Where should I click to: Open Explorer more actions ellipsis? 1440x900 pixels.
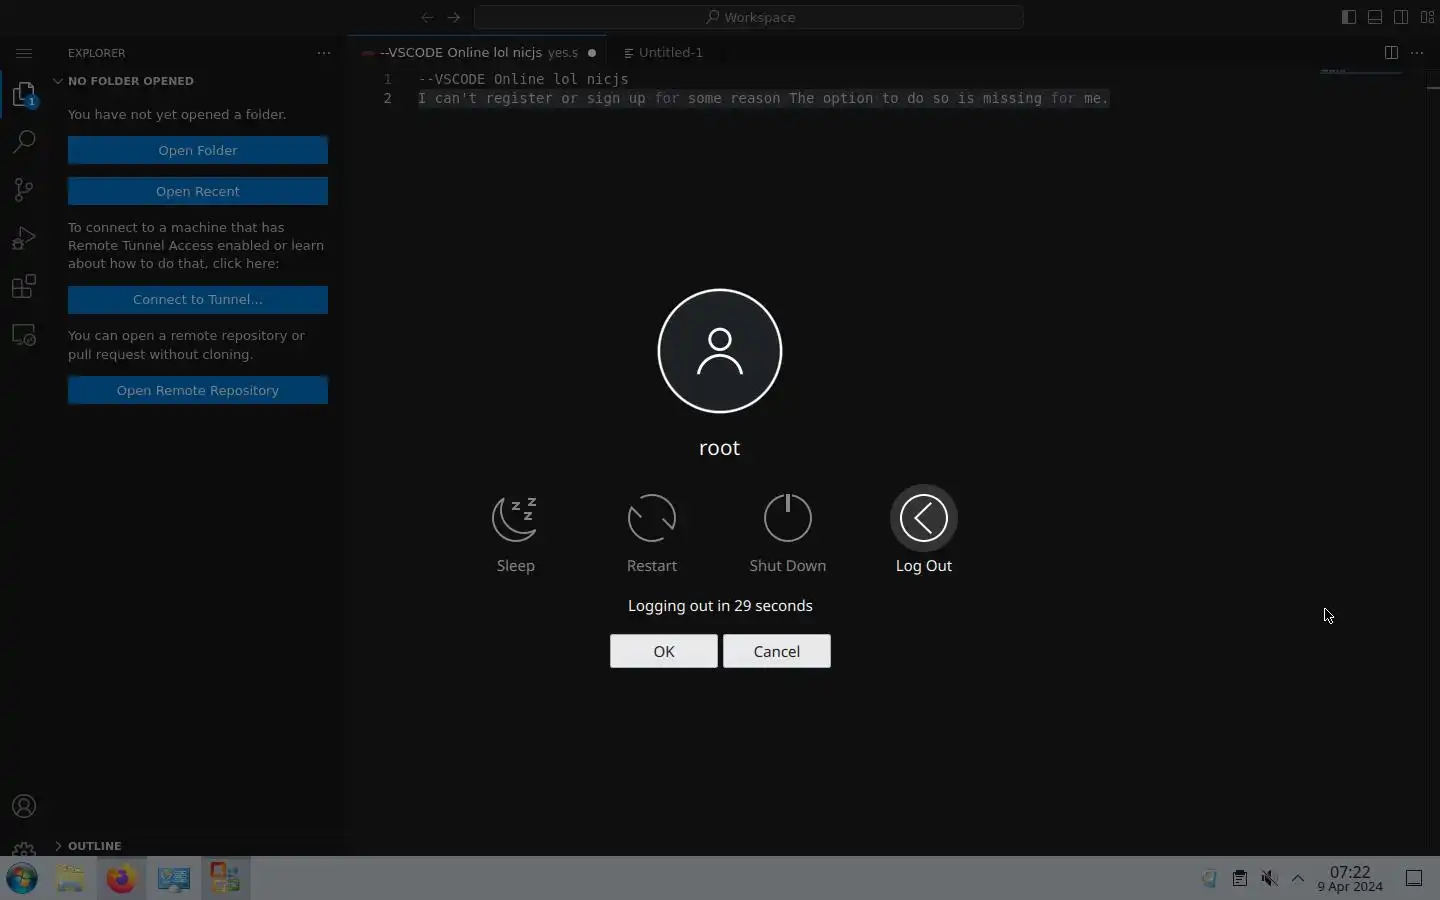pos(324,53)
